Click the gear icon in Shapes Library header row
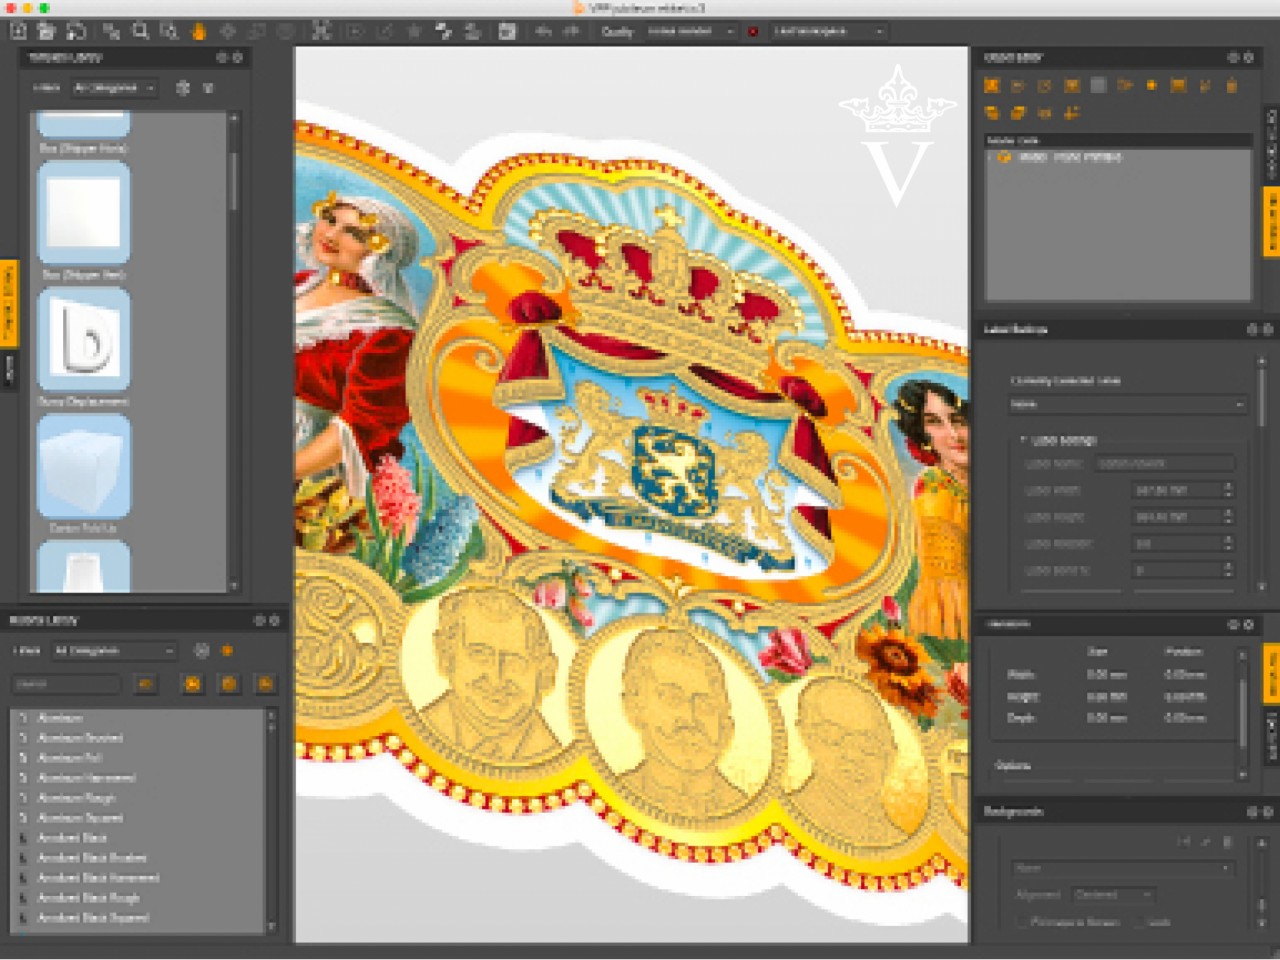 183,88
